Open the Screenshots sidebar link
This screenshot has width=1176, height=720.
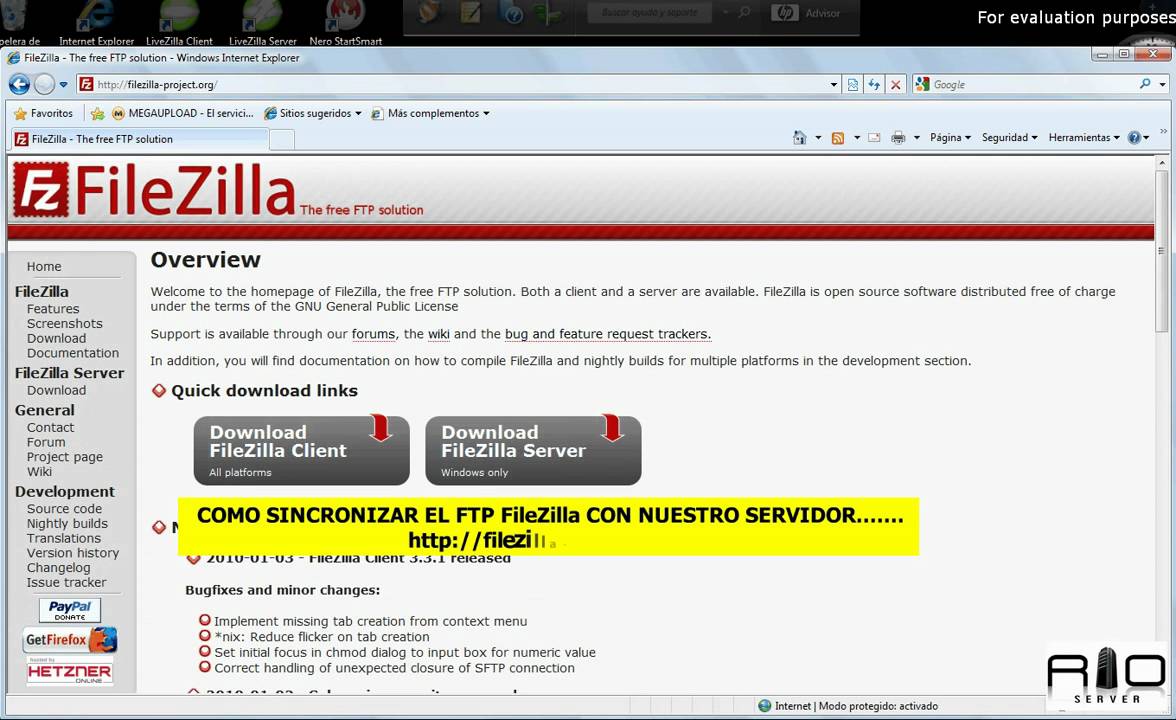click(x=64, y=323)
